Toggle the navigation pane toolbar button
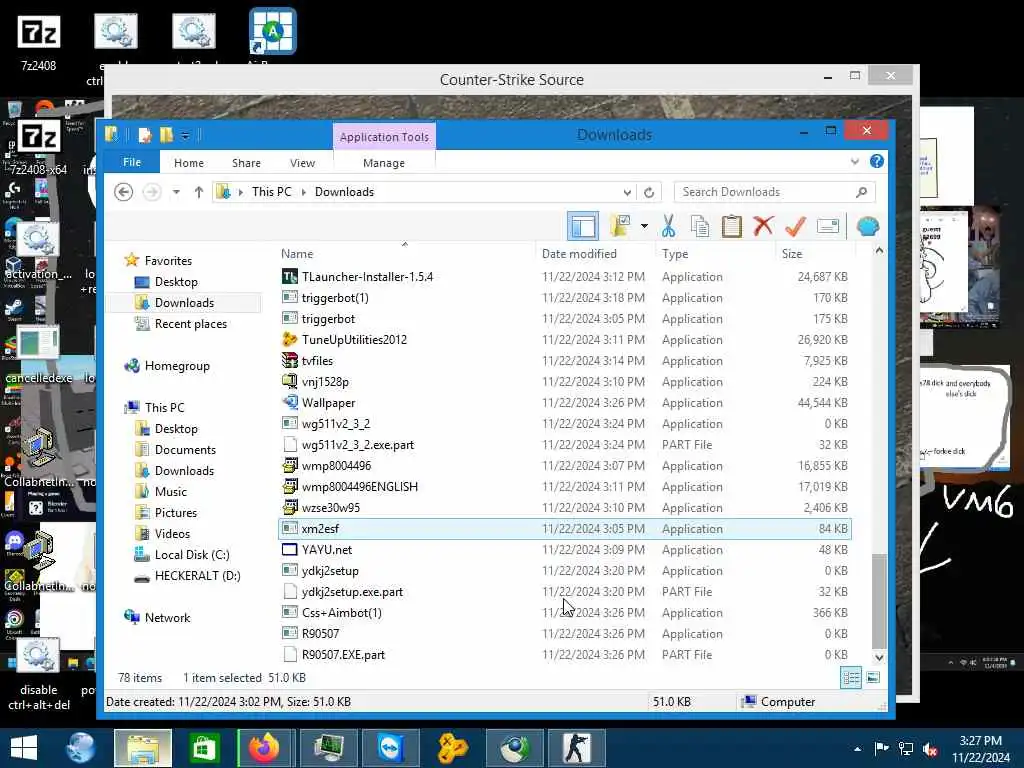1024x768 pixels. click(x=583, y=227)
